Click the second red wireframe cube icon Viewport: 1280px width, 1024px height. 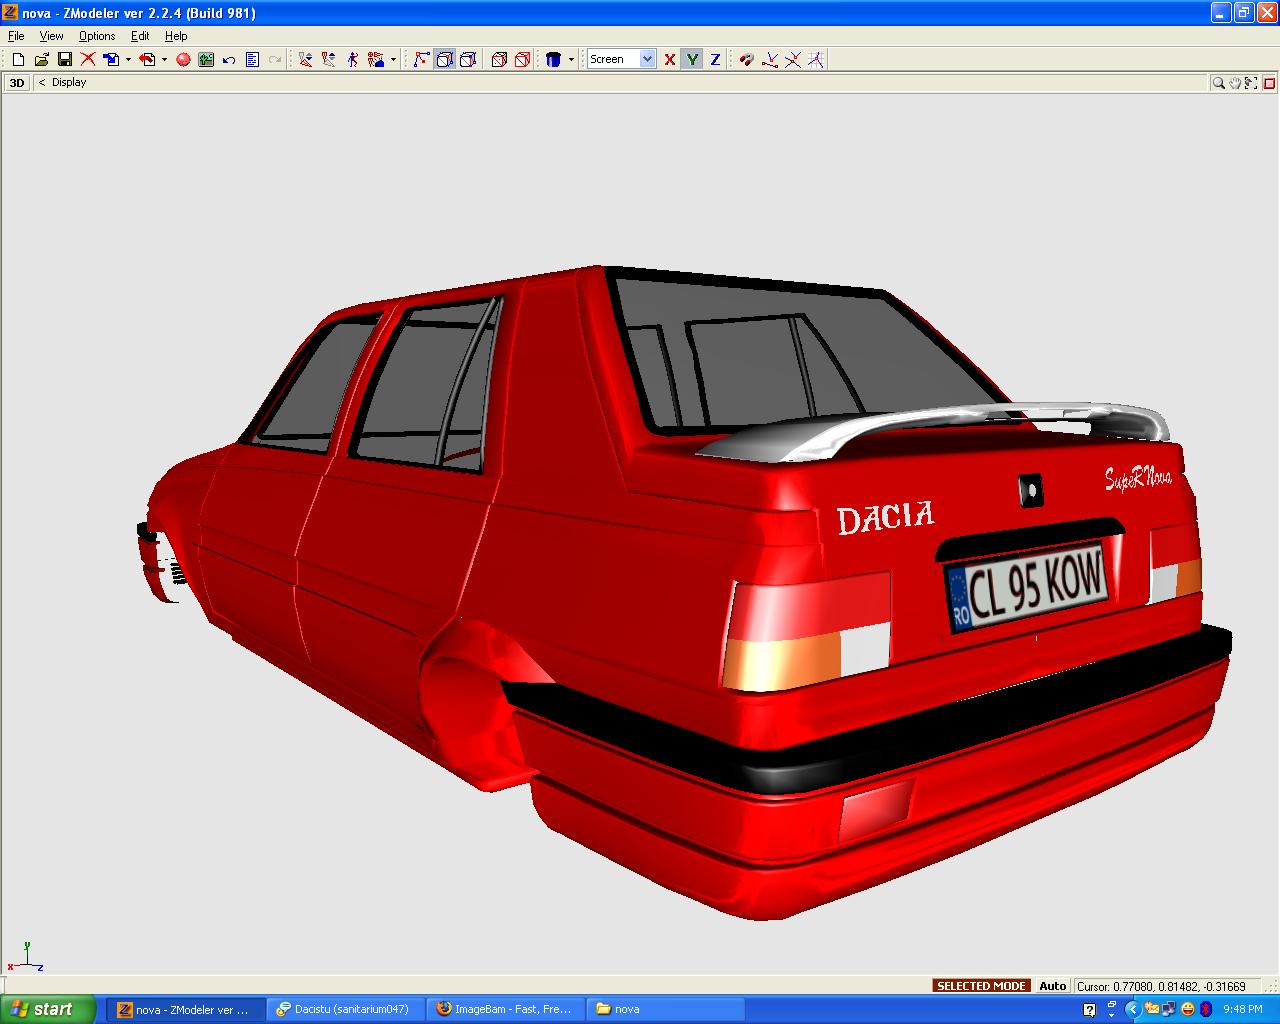pyautogui.click(x=522, y=60)
